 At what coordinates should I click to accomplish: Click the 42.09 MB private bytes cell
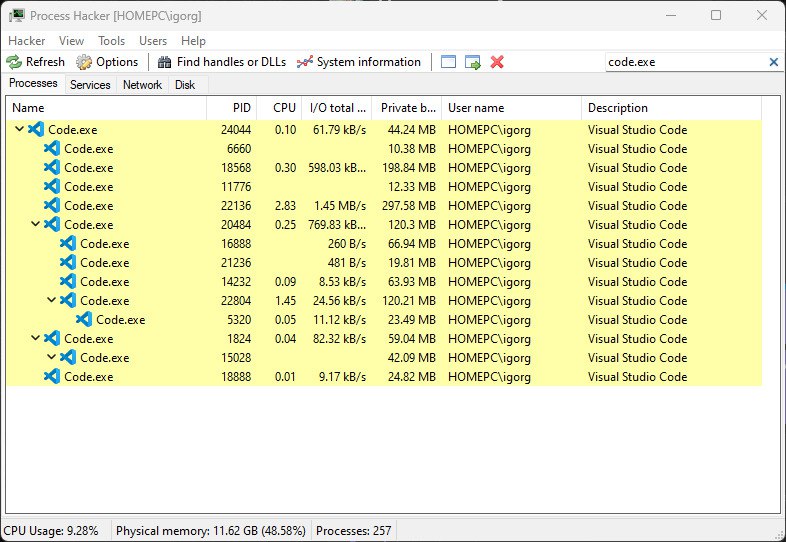coord(412,357)
